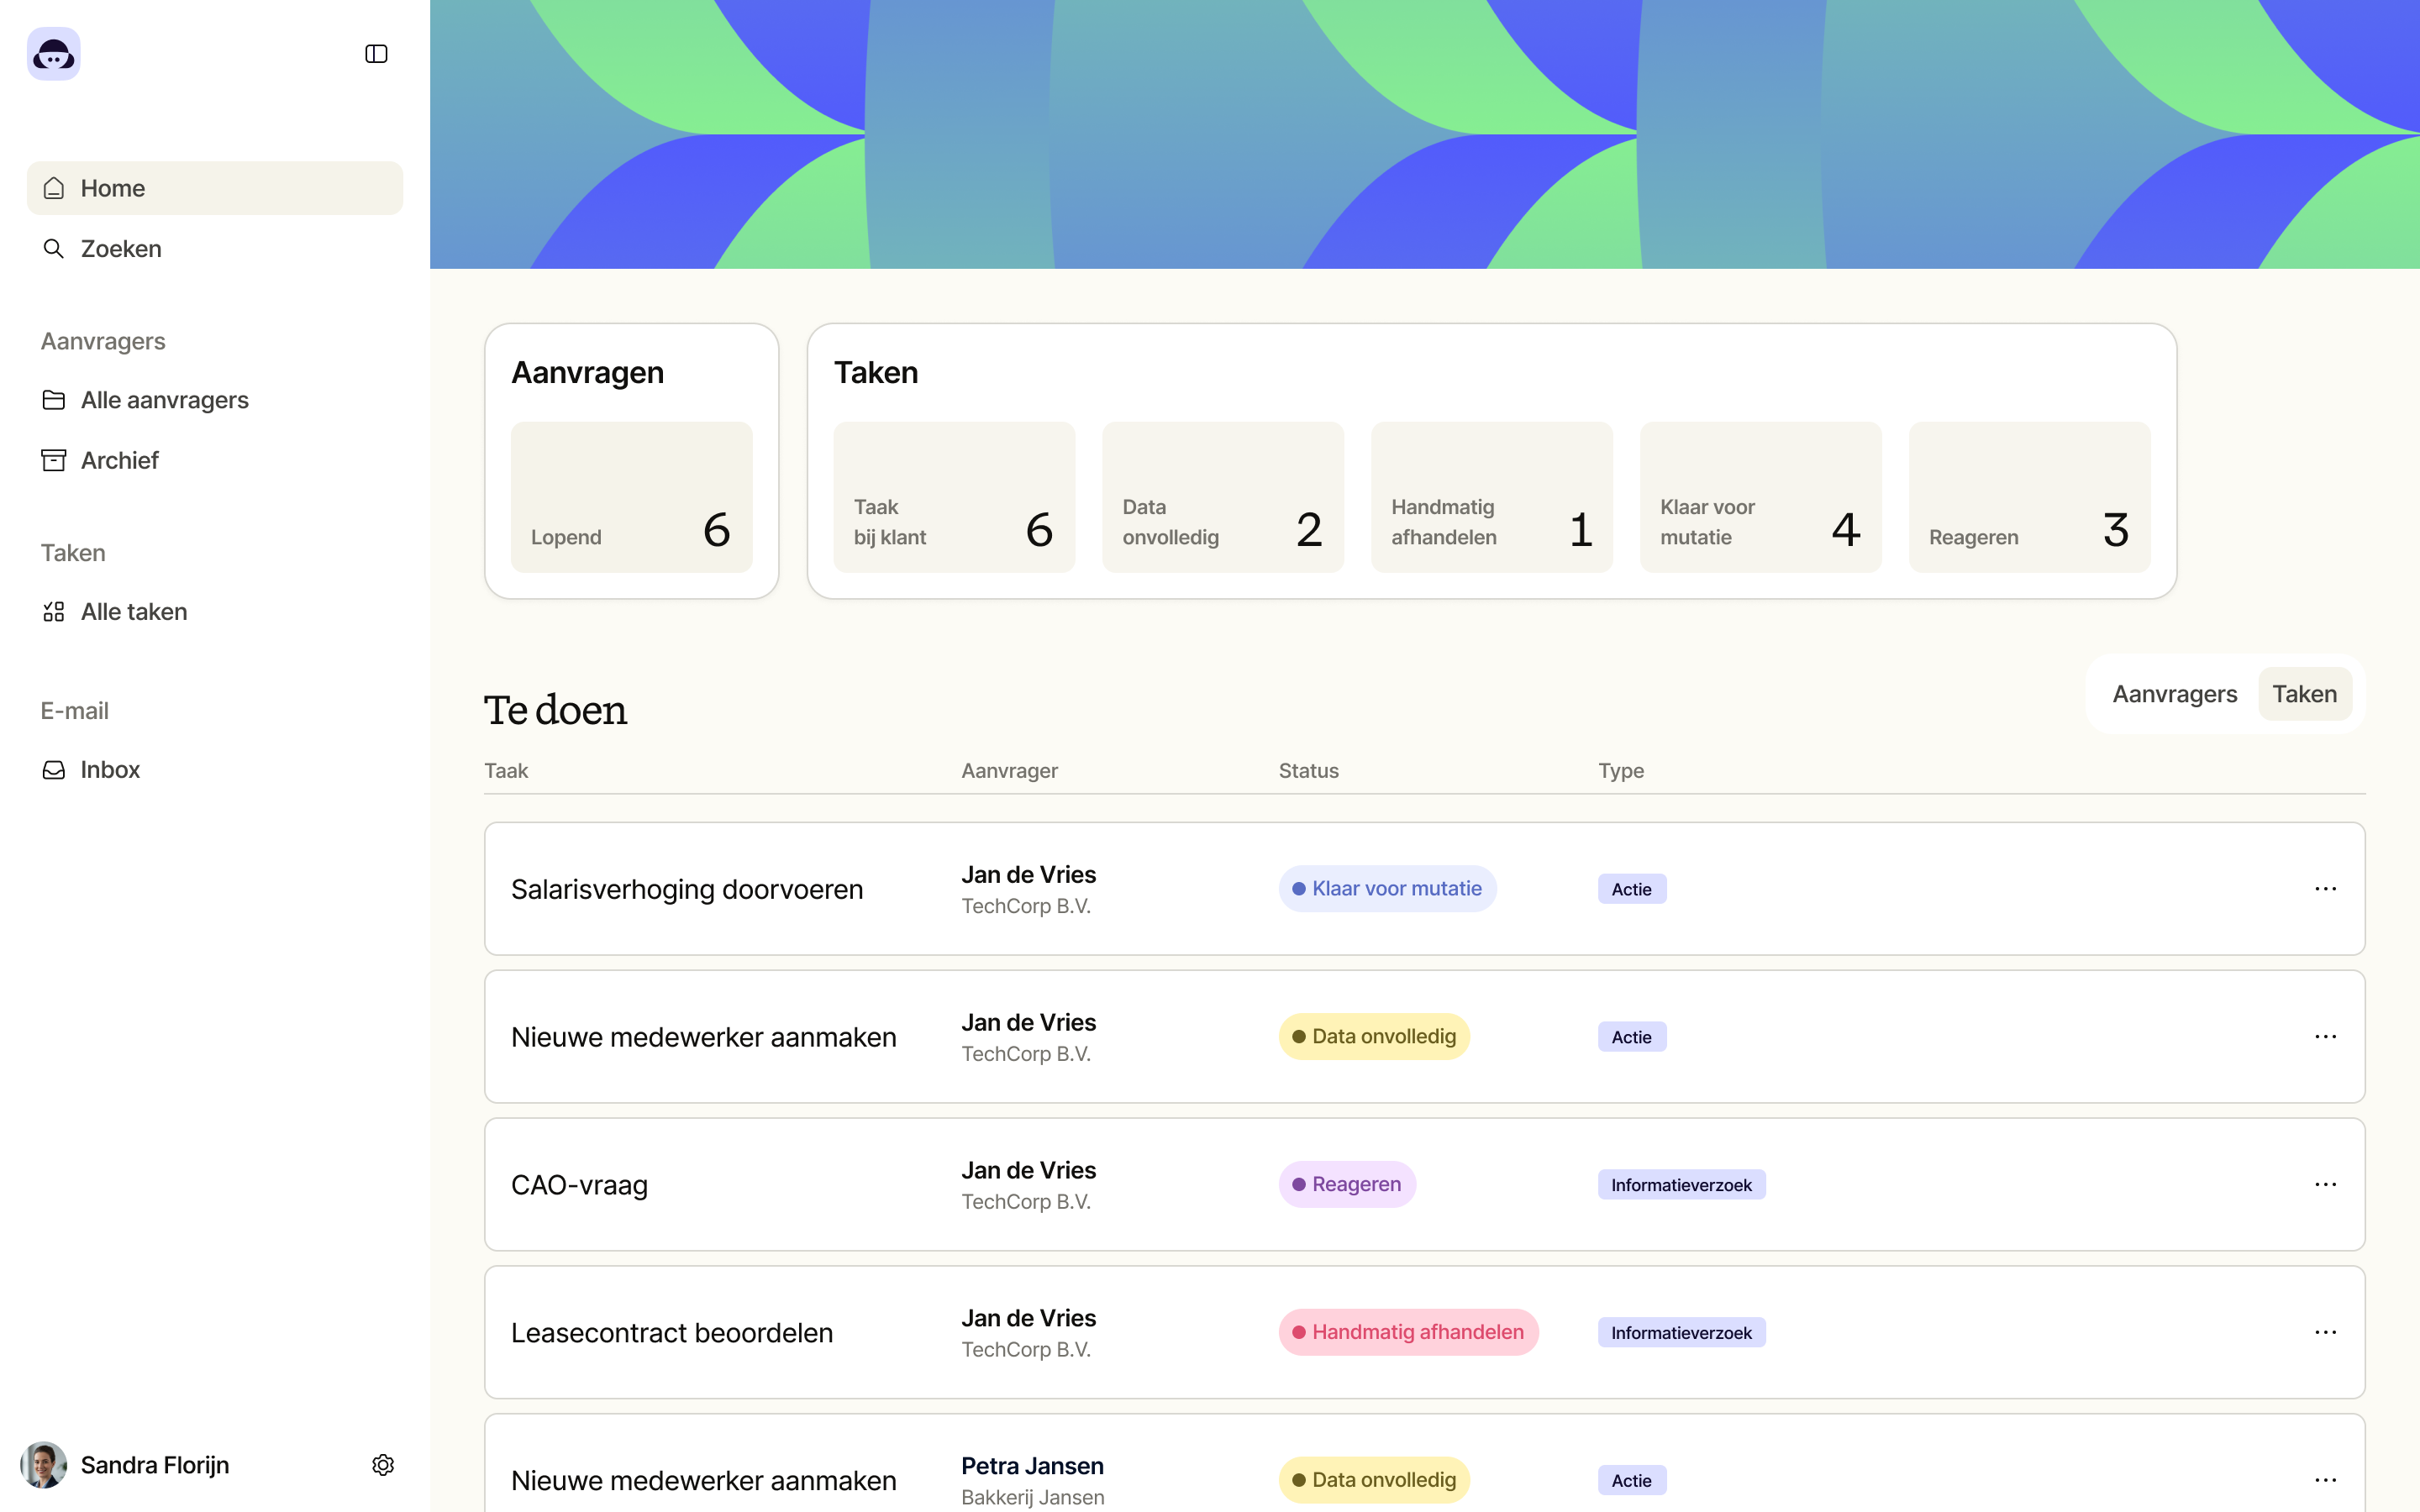Image resolution: width=2420 pixels, height=1512 pixels.
Task: Open the ellipsis menu for Leasecontract beoordelen
Action: (x=2326, y=1331)
